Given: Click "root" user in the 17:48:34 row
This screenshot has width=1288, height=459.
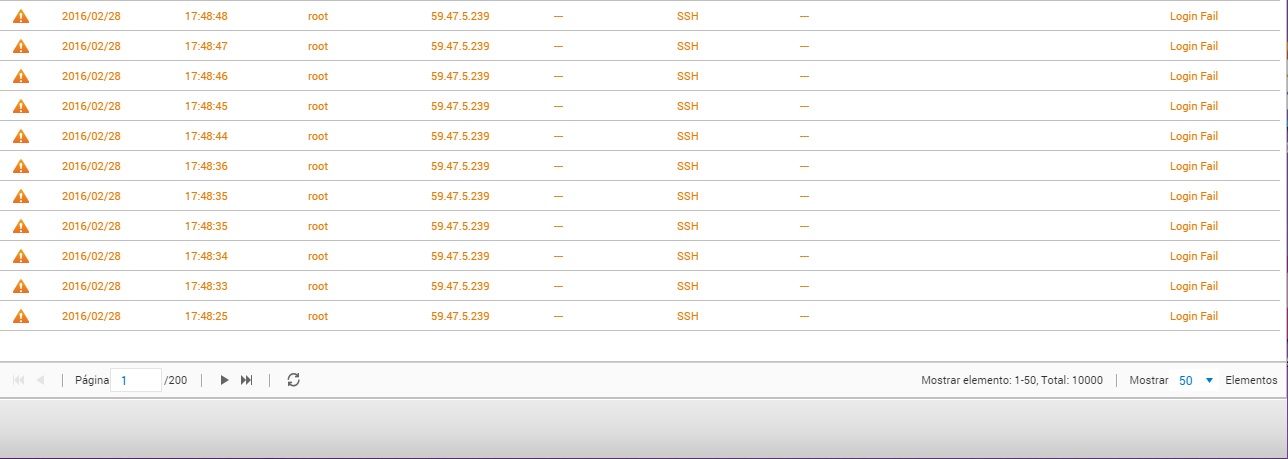Looking at the screenshot, I should pyautogui.click(x=318, y=256).
